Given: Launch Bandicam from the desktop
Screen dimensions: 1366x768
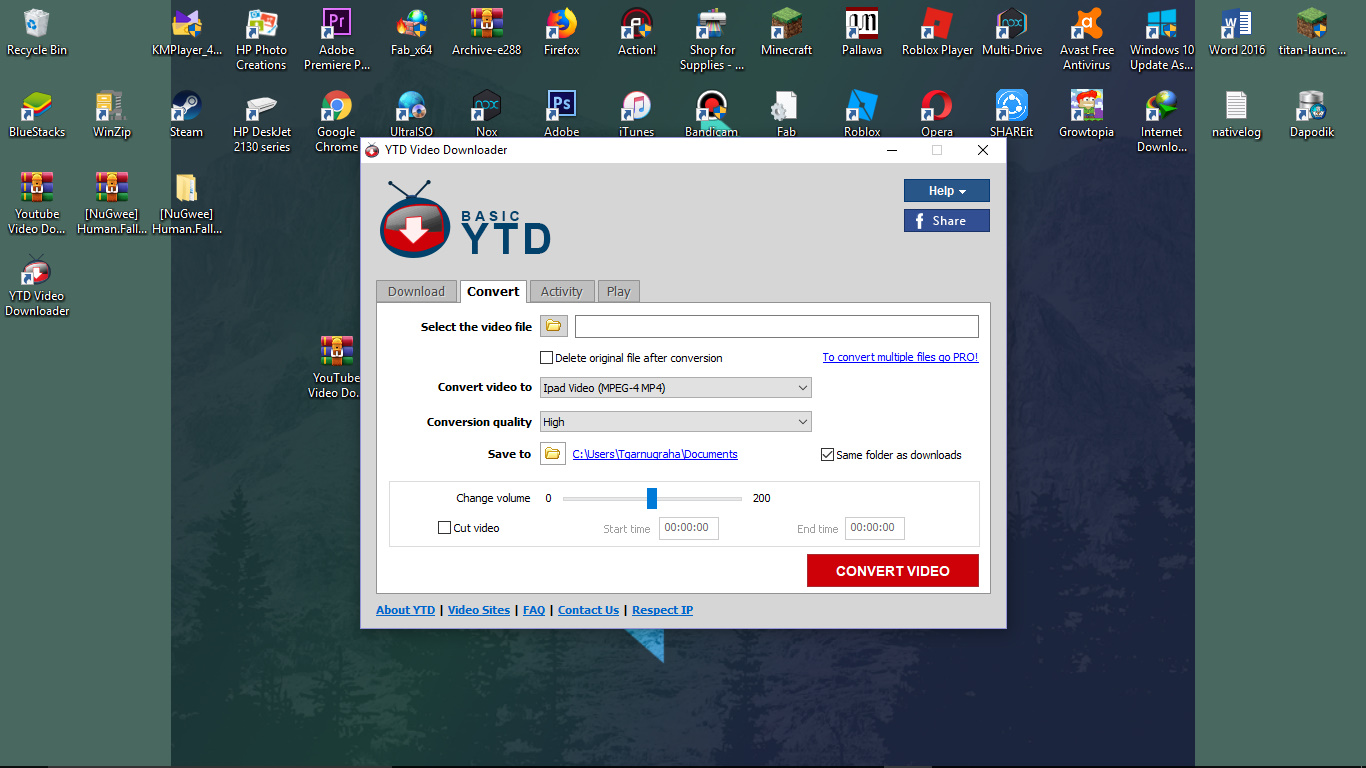Looking at the screenshot, I should [x=711, y=112].
